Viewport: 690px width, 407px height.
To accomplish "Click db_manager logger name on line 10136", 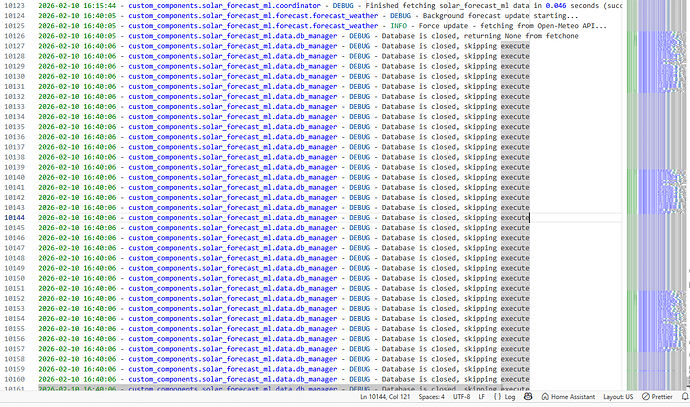I will [x=232, y=137].
